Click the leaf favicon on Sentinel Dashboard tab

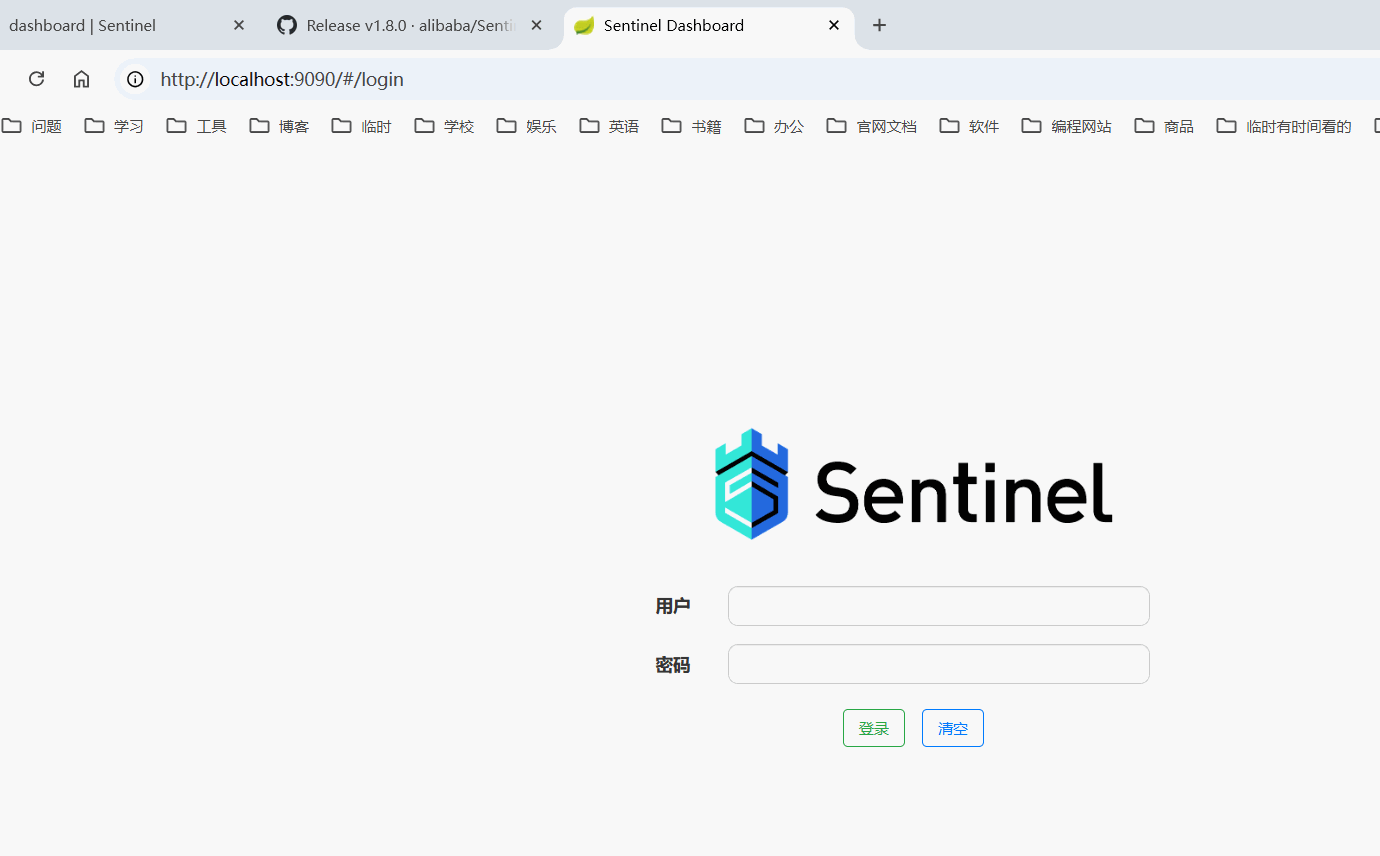coord(584,25)
